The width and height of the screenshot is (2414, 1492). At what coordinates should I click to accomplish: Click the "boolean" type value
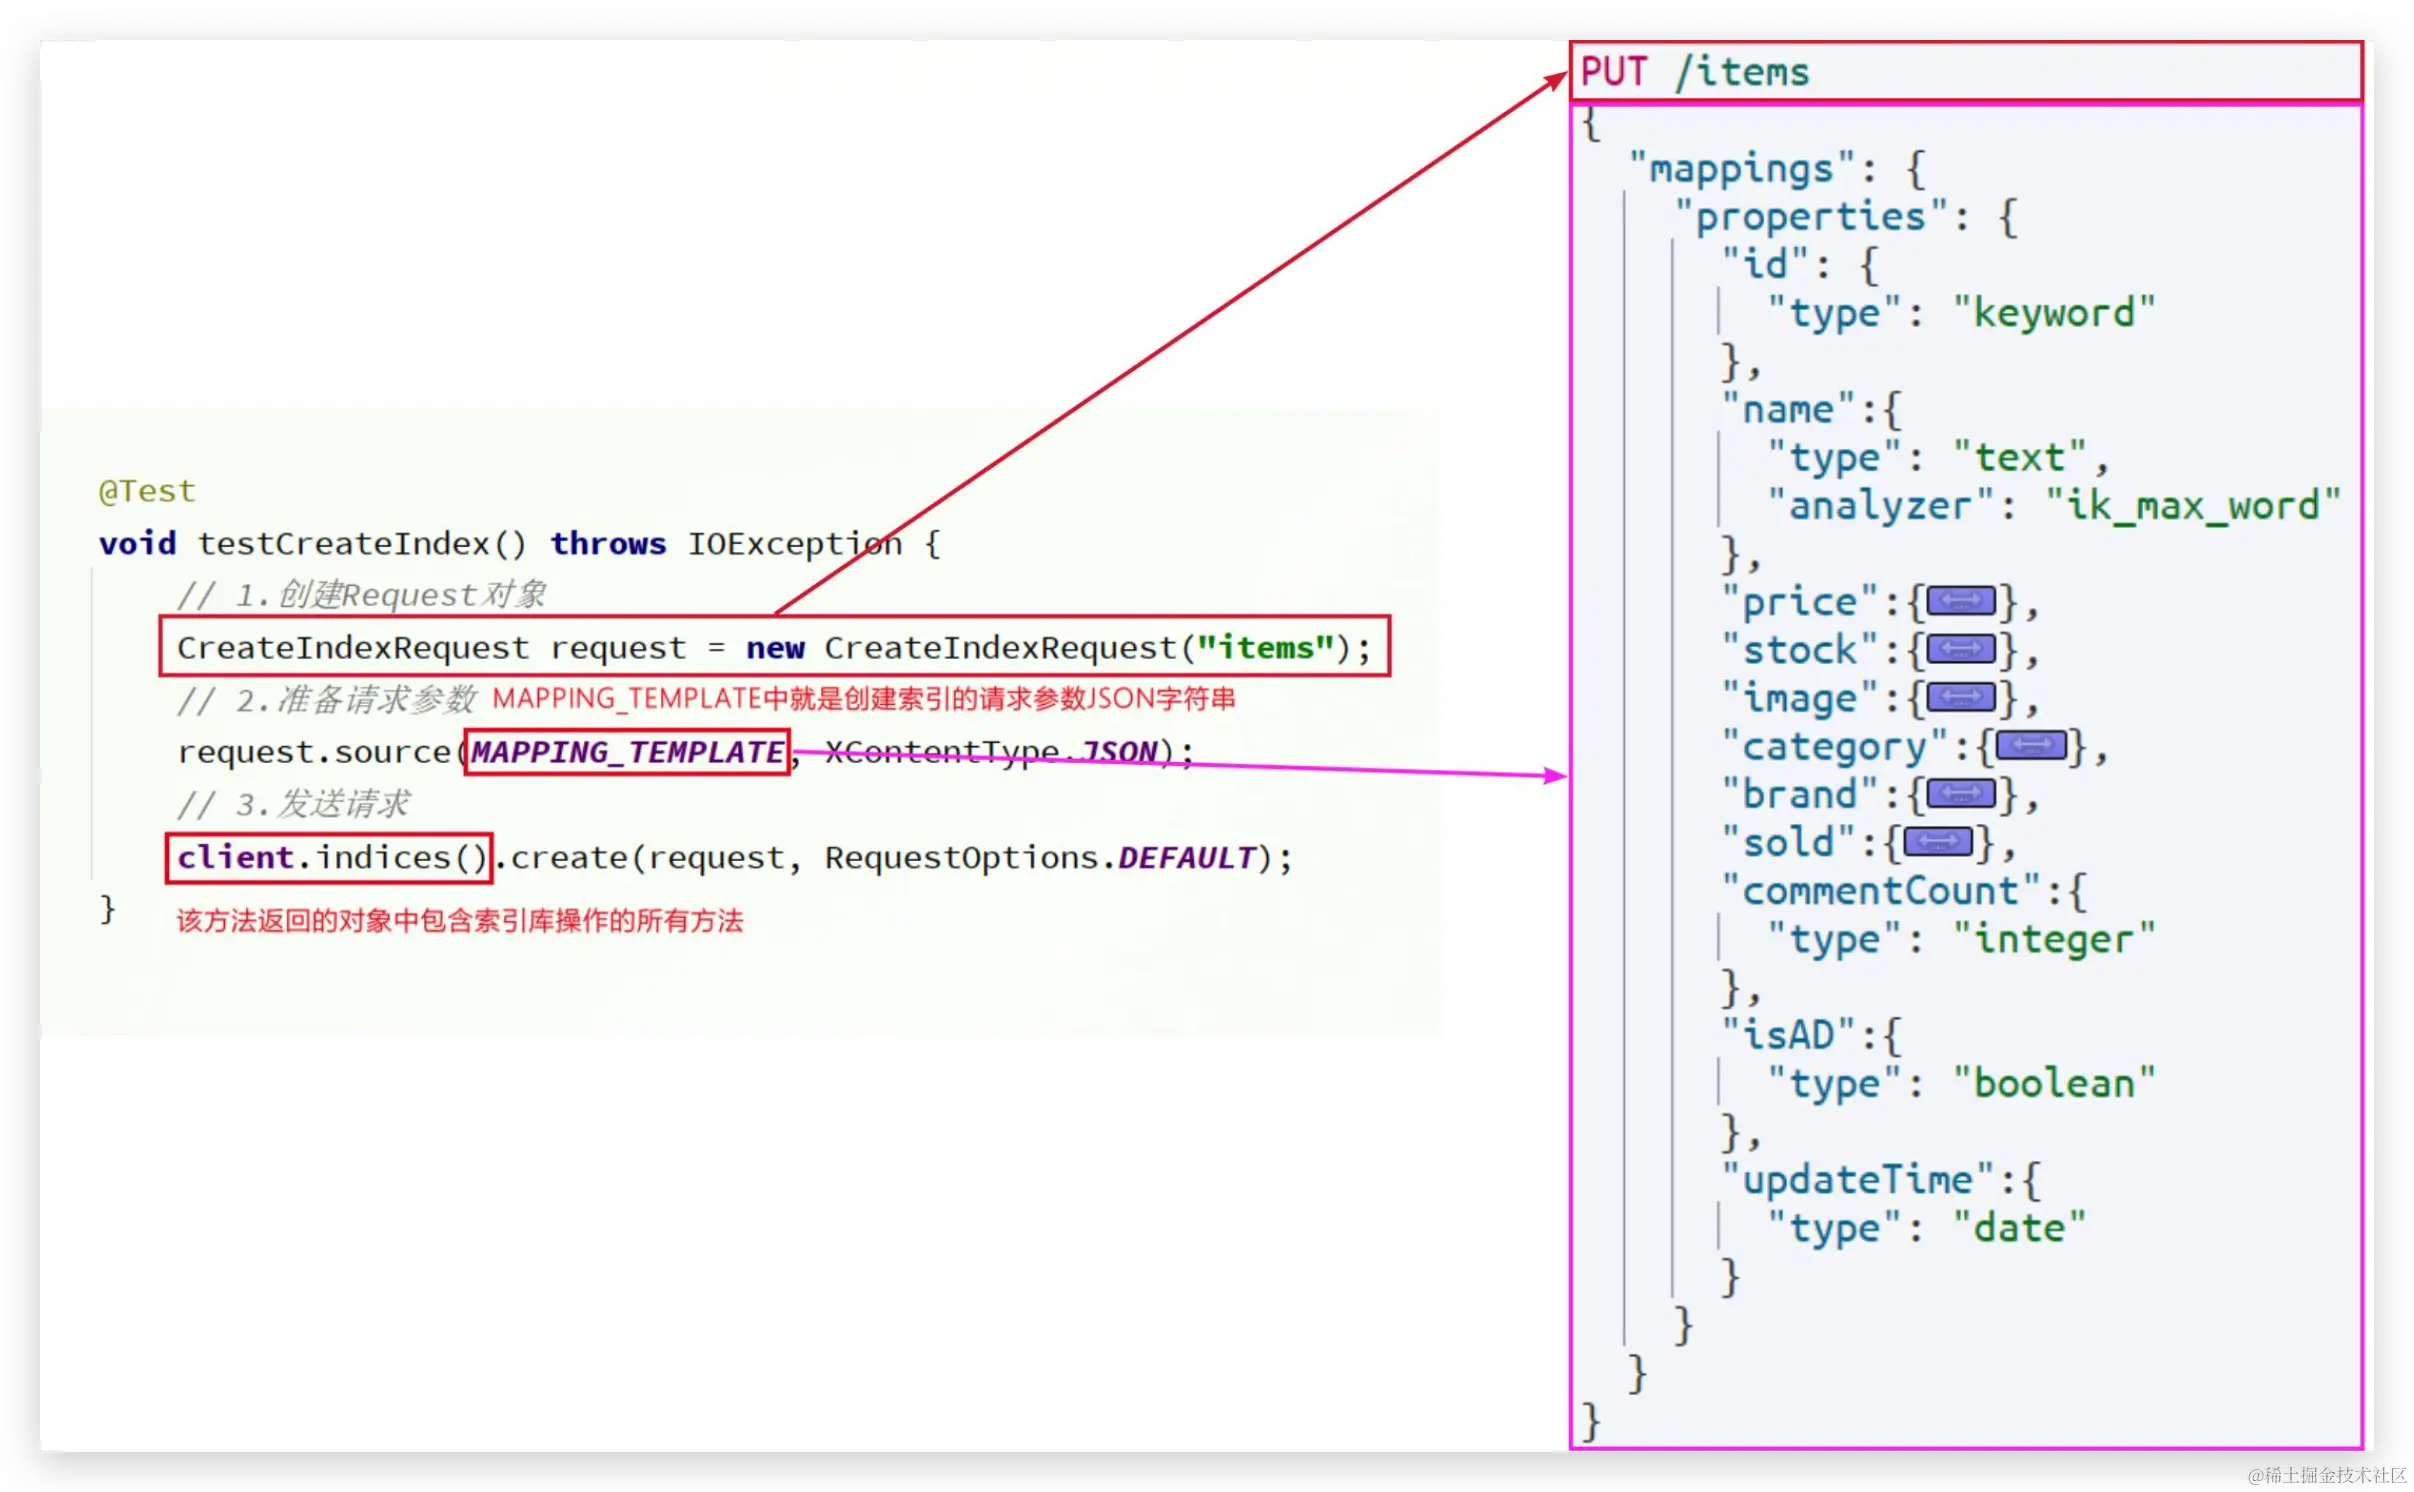[x=2053, y=1084]
